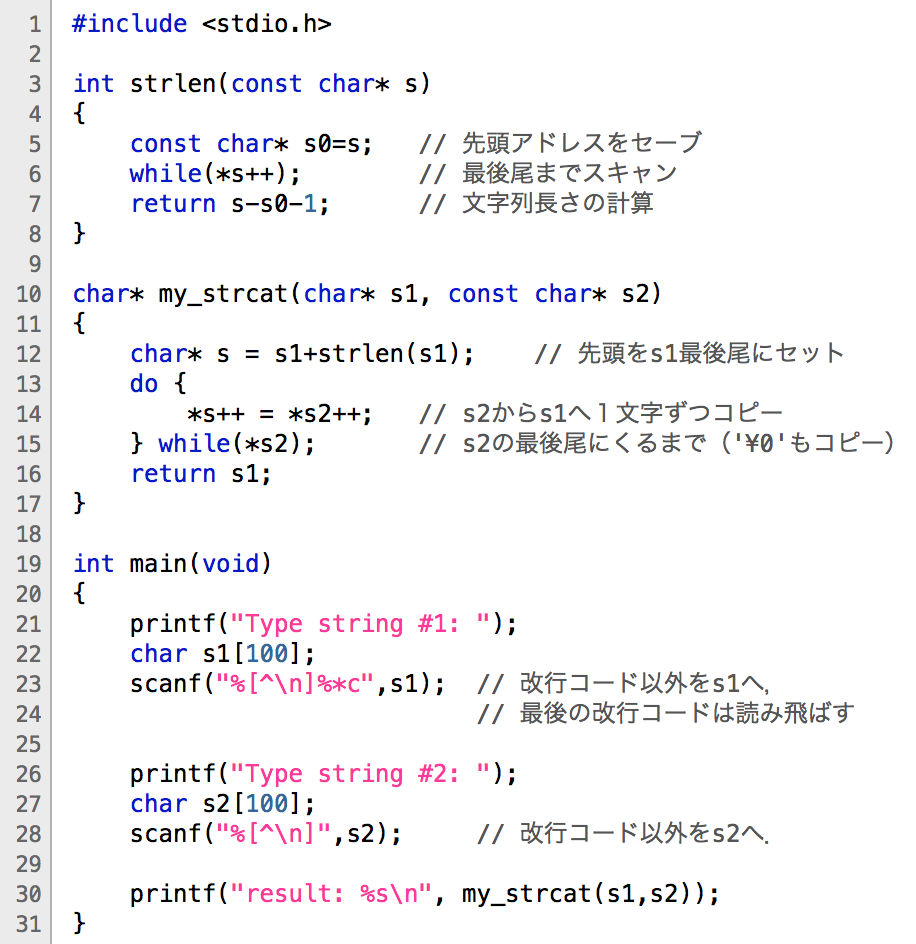Click "my_strcat(s1,s2));" on line 30
This screenshot has width=916, height=944.
(591, 895)
